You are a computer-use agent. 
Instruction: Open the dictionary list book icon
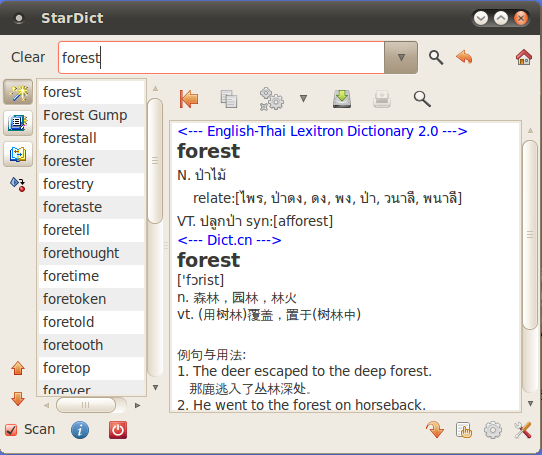coord(18,123)
